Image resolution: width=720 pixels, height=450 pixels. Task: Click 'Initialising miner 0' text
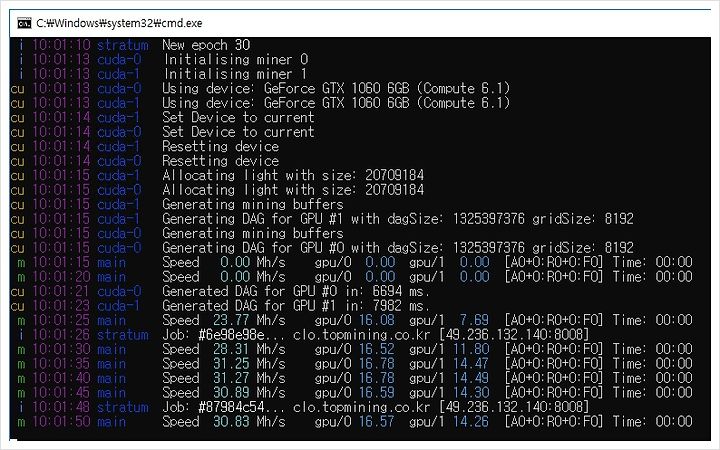236,60
